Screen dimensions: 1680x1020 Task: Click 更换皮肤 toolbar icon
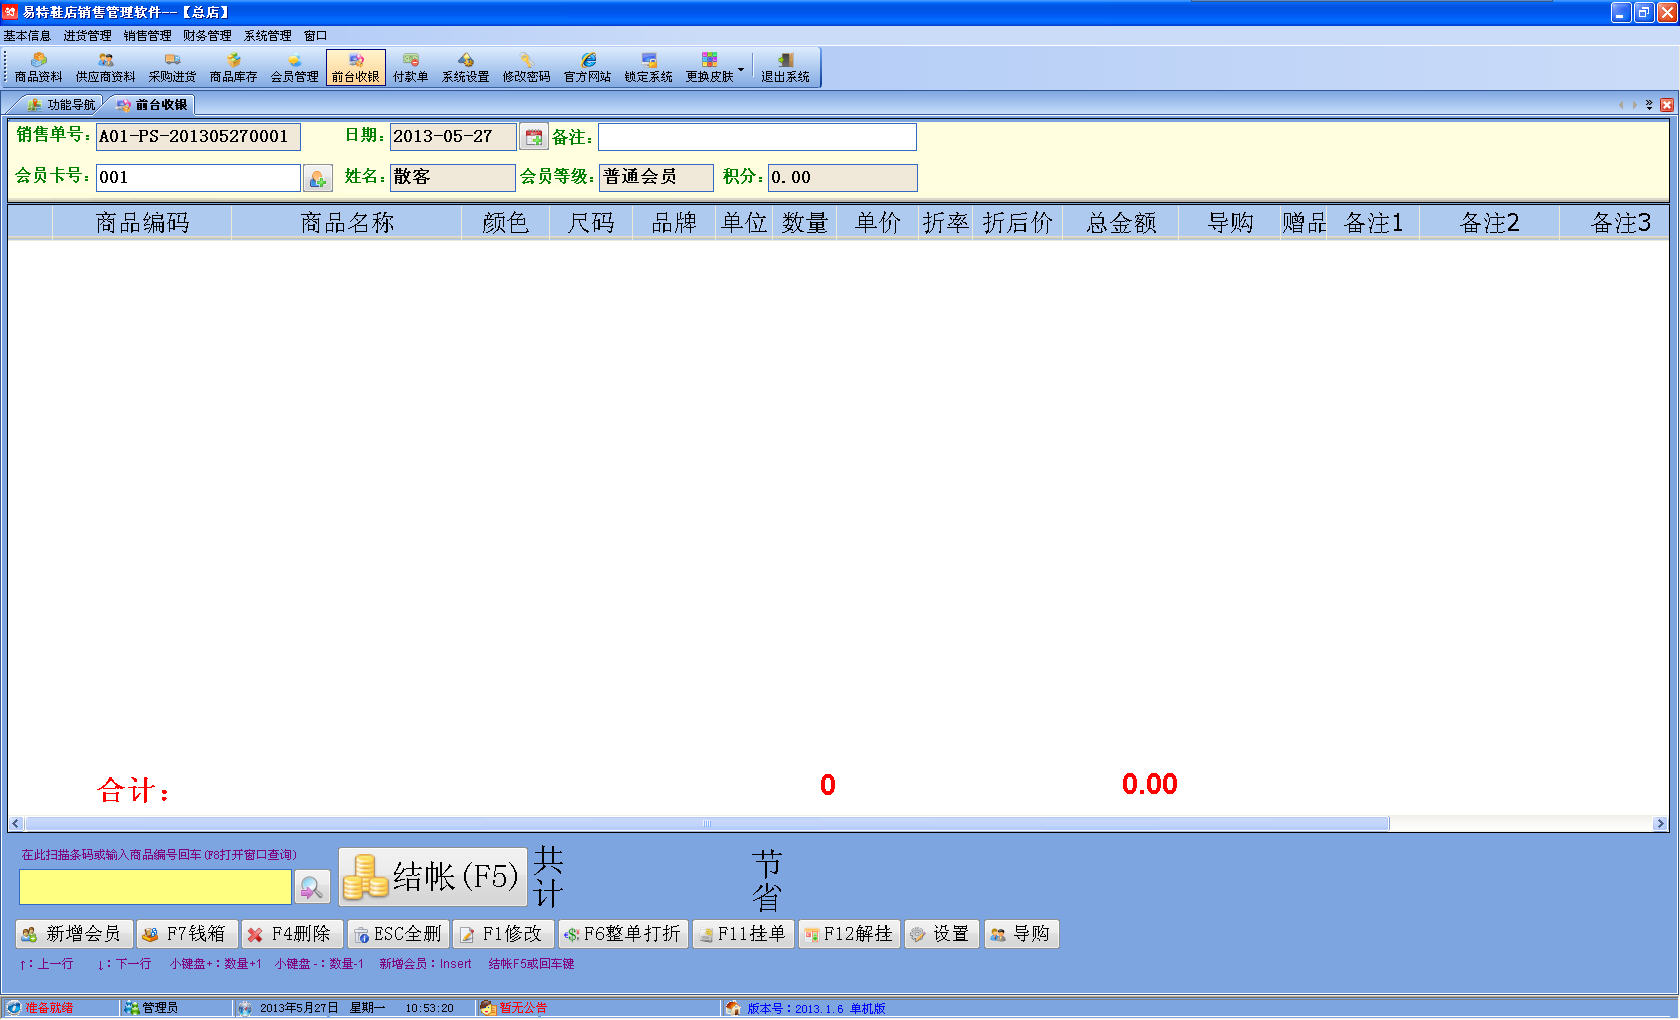709,68
